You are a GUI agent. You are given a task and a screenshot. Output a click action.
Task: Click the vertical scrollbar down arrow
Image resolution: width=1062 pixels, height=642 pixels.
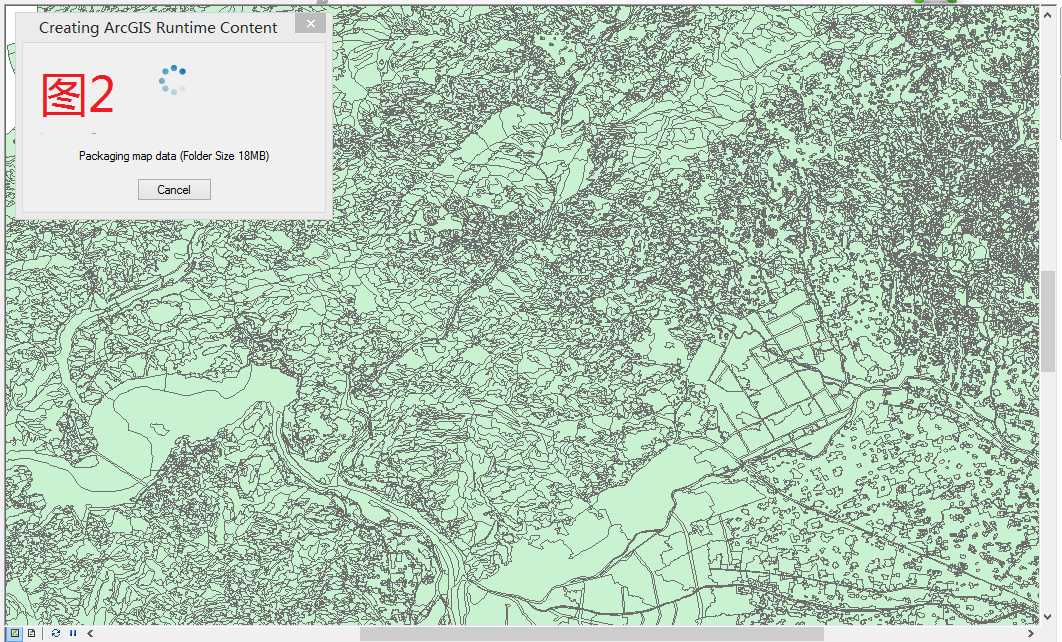point(1048,617)
